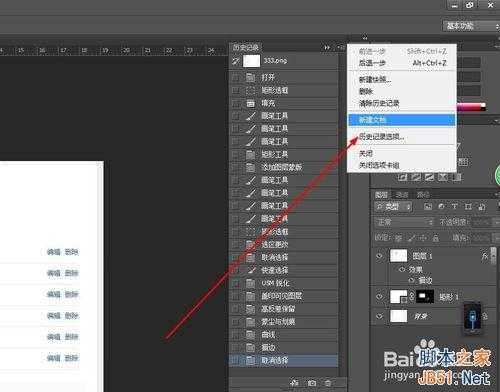Choose 历史记录选项... menu item
This screenshot has height=392, width=500.
point(402,137)
